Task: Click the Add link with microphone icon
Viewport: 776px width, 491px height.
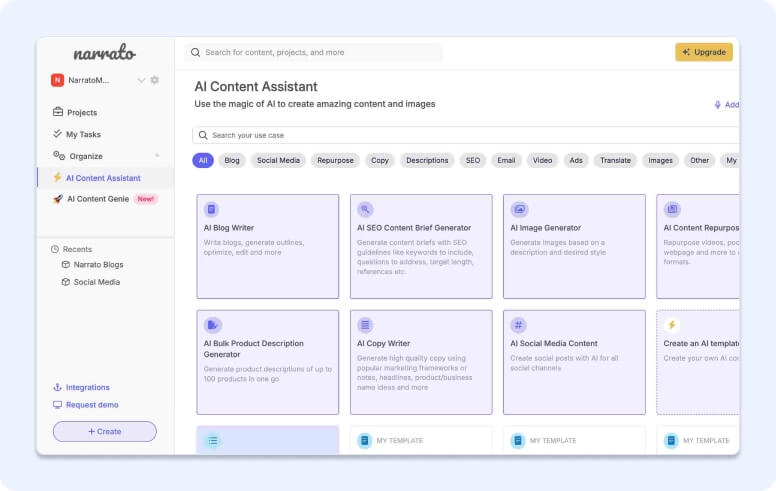Action: (x=727, y=104)
